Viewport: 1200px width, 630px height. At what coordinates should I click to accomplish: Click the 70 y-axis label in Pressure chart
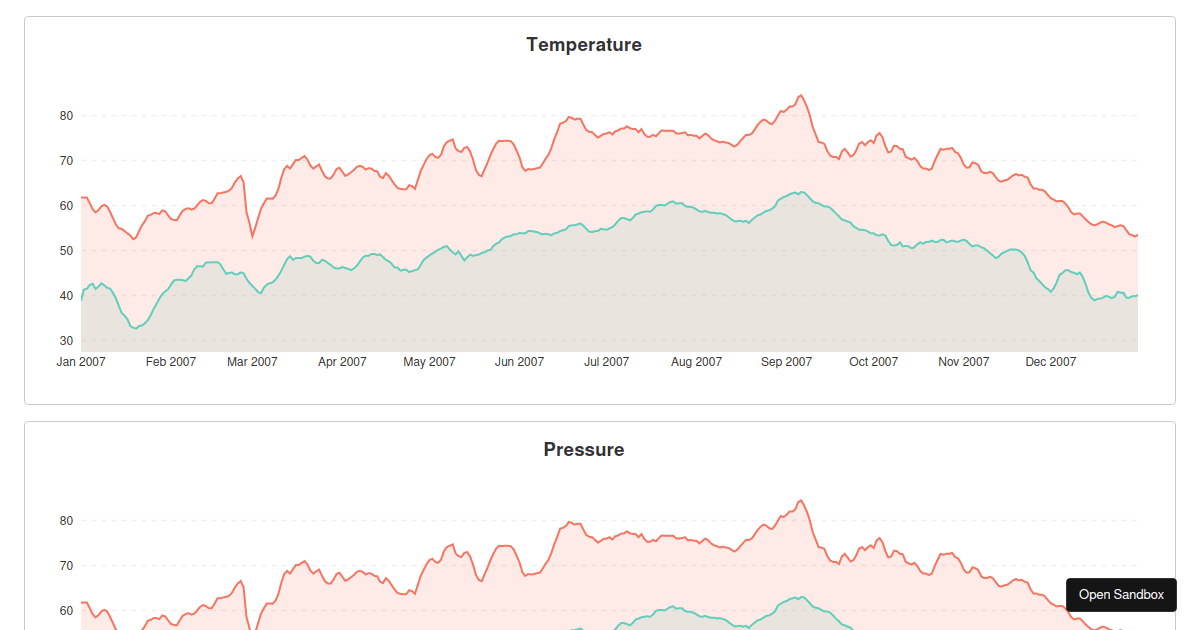pyautogui.click(x=67, y=566)
